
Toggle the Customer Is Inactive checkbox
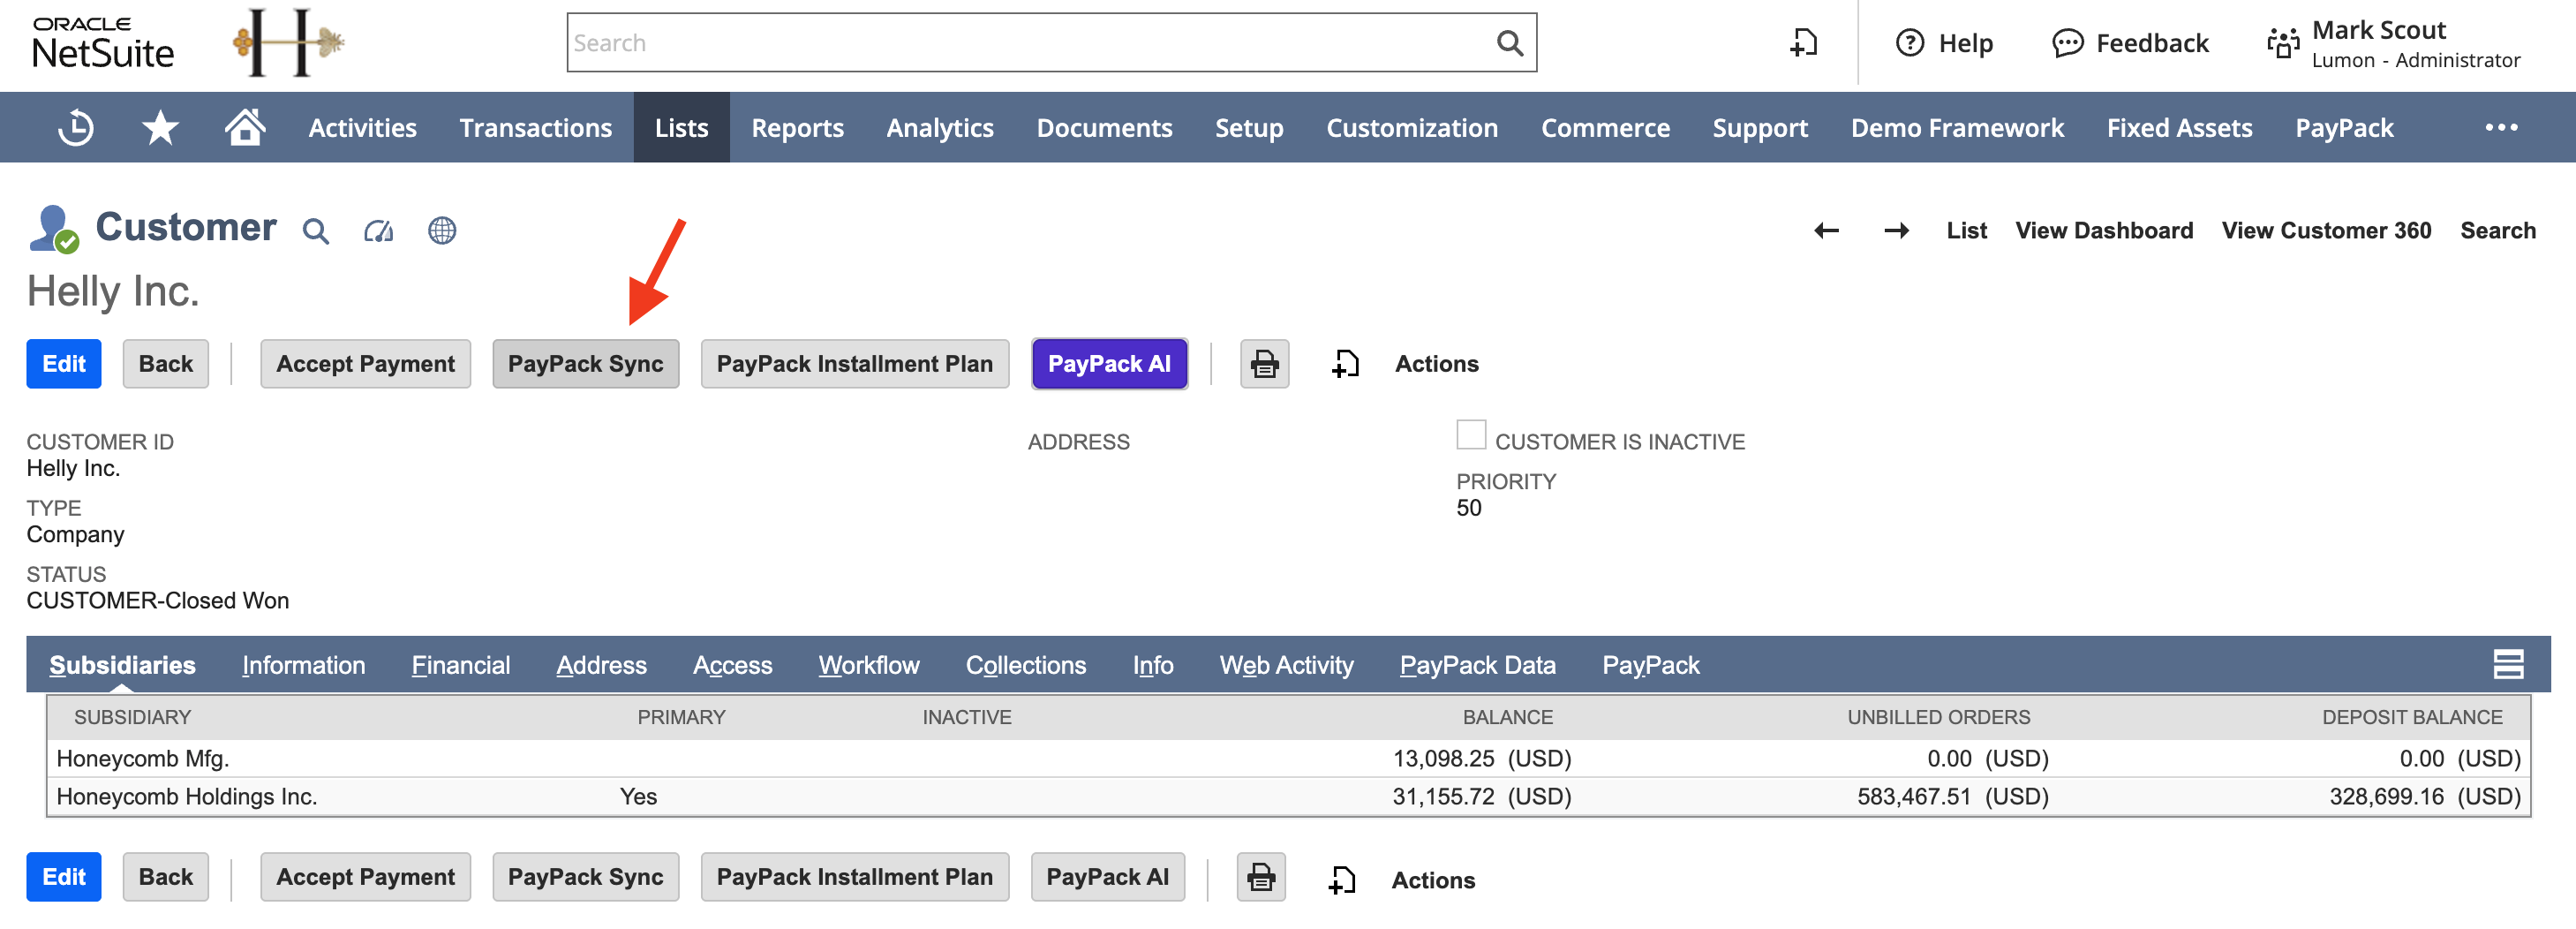(1470, 435)
